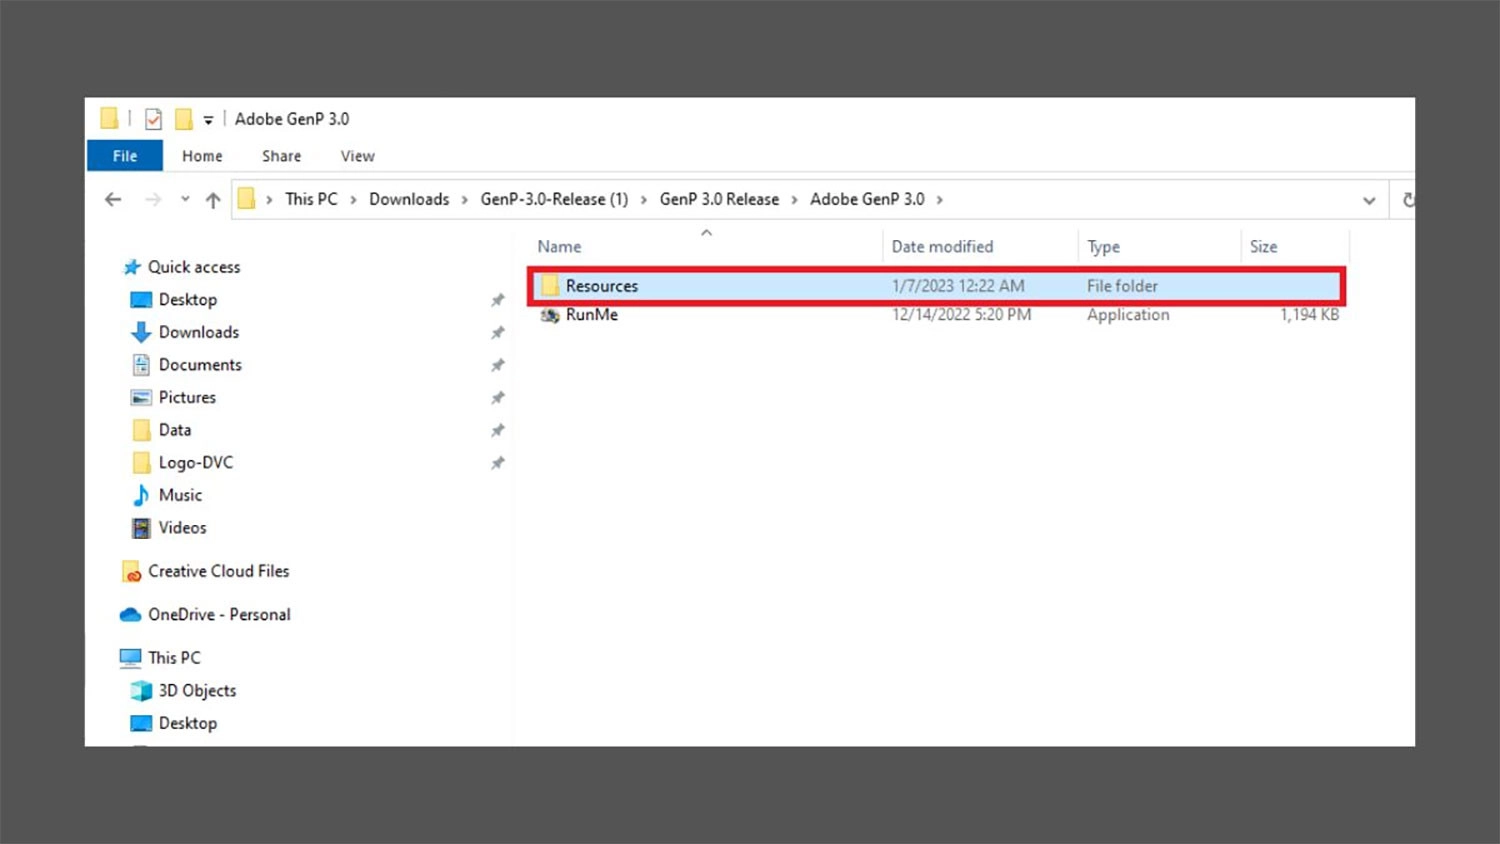This screenshot has height=844, width=1500.
Task: Open Documents in Quick access
Action: point(200,365)
